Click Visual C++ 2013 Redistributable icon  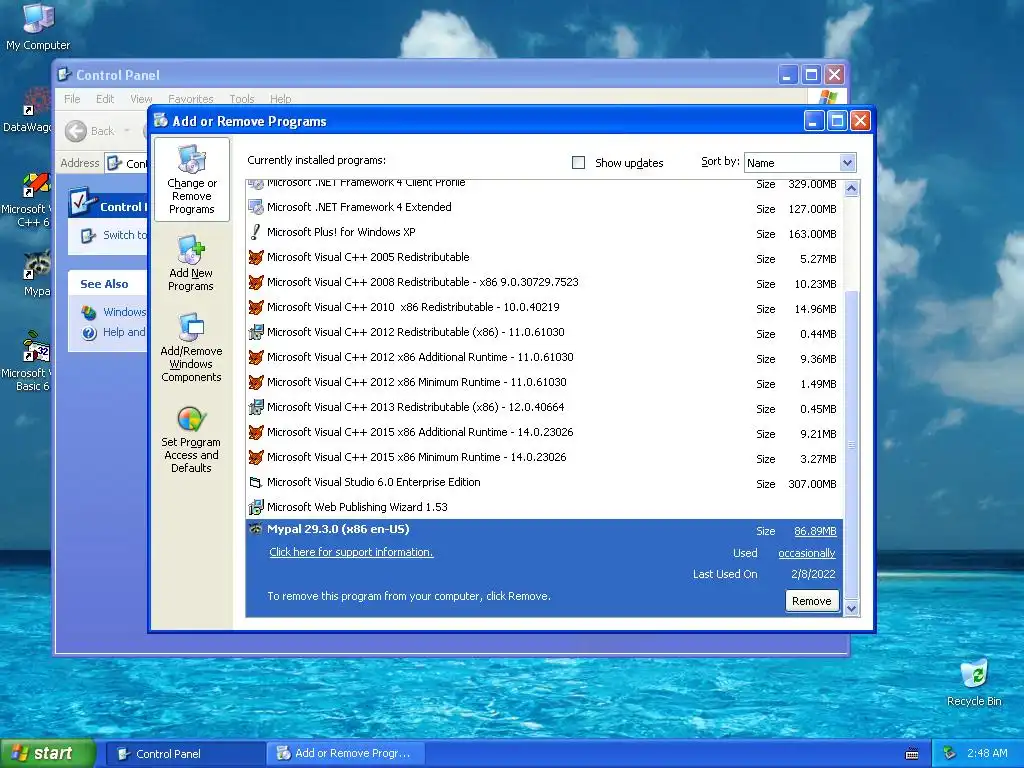[256, 408]
